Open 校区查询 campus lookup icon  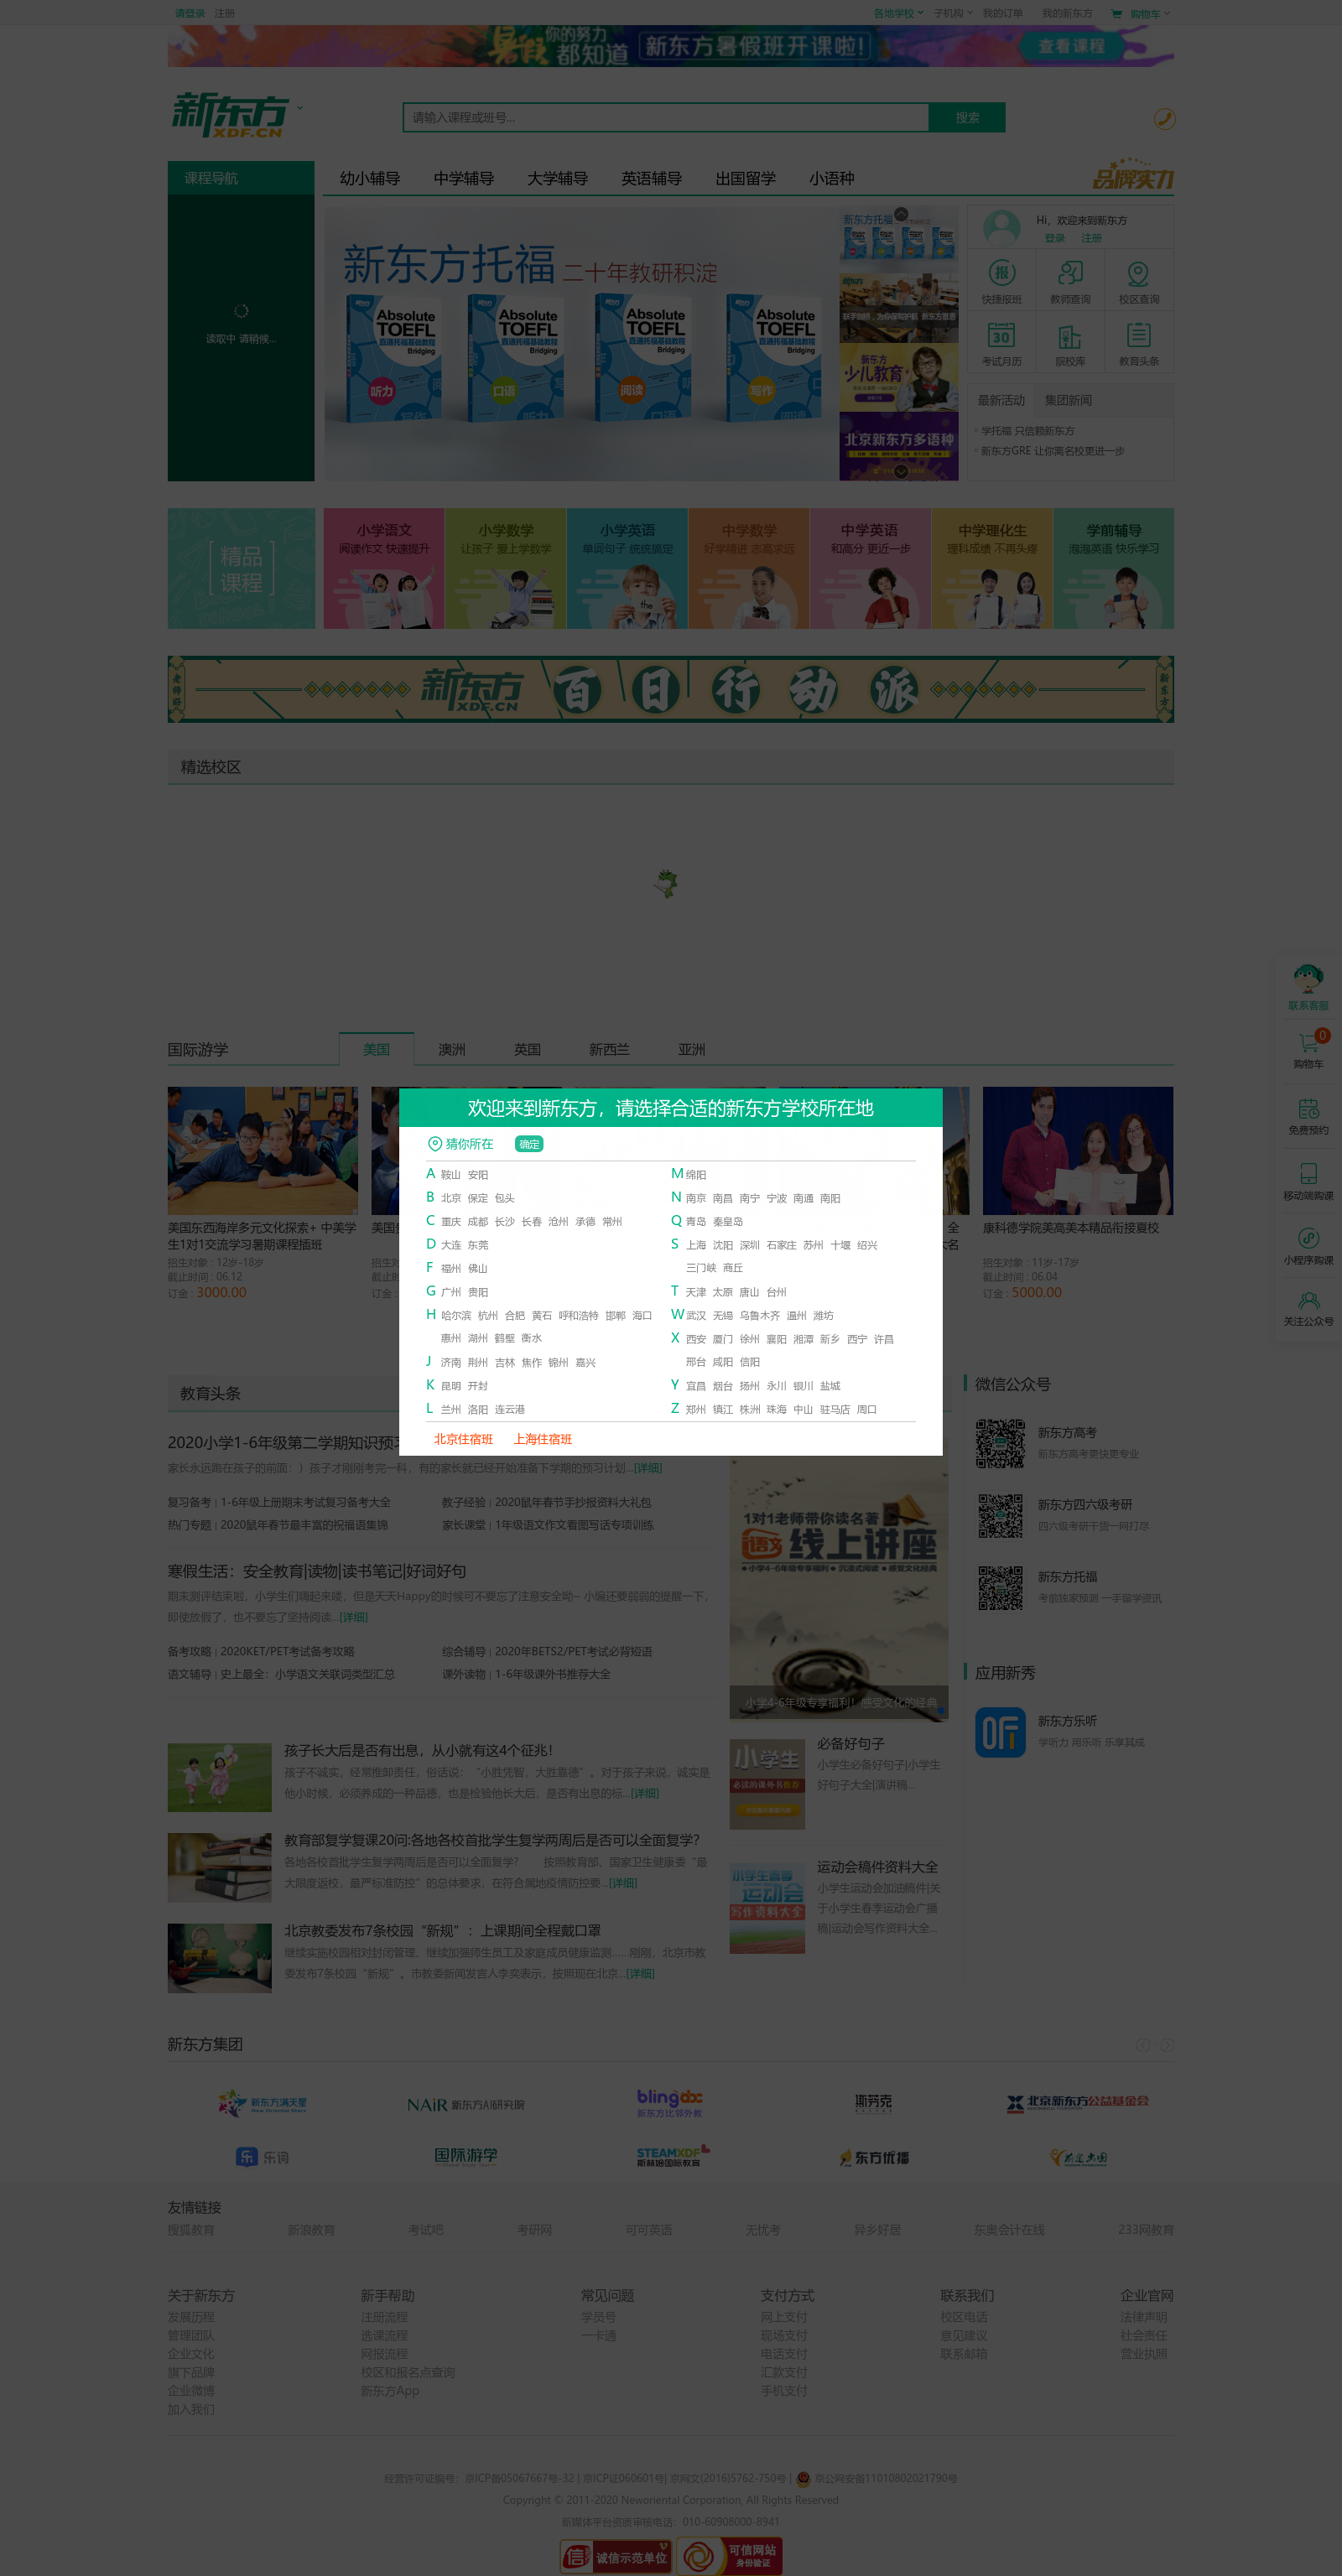pyautogui.click(x=1138, y=281)
